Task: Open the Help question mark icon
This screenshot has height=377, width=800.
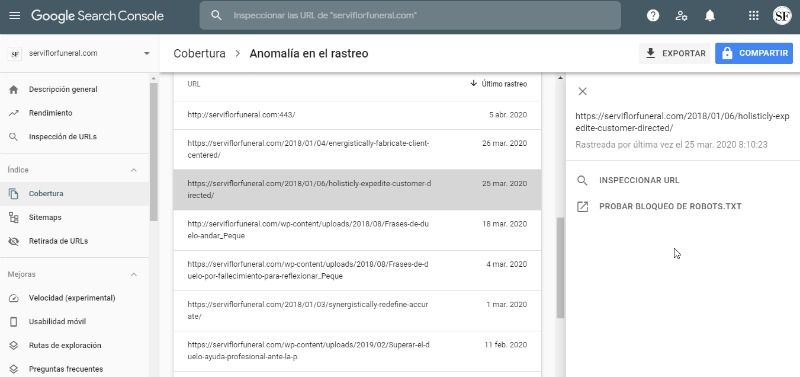Action: coord(653,16)
